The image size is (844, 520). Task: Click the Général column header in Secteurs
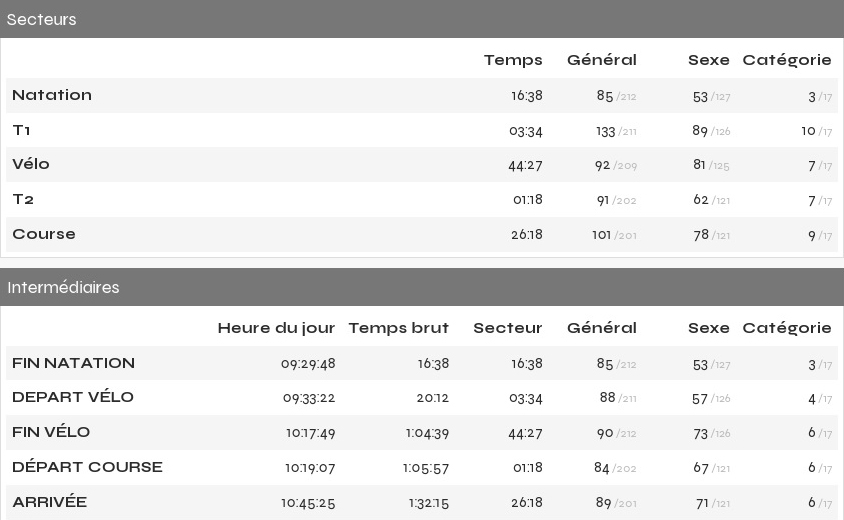tap(602, 60)
